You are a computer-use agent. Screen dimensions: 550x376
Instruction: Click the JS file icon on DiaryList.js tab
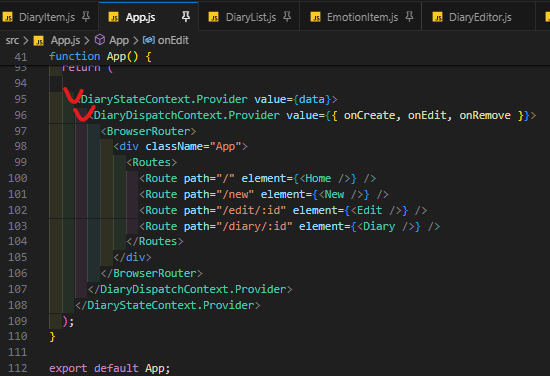(214, 17)
